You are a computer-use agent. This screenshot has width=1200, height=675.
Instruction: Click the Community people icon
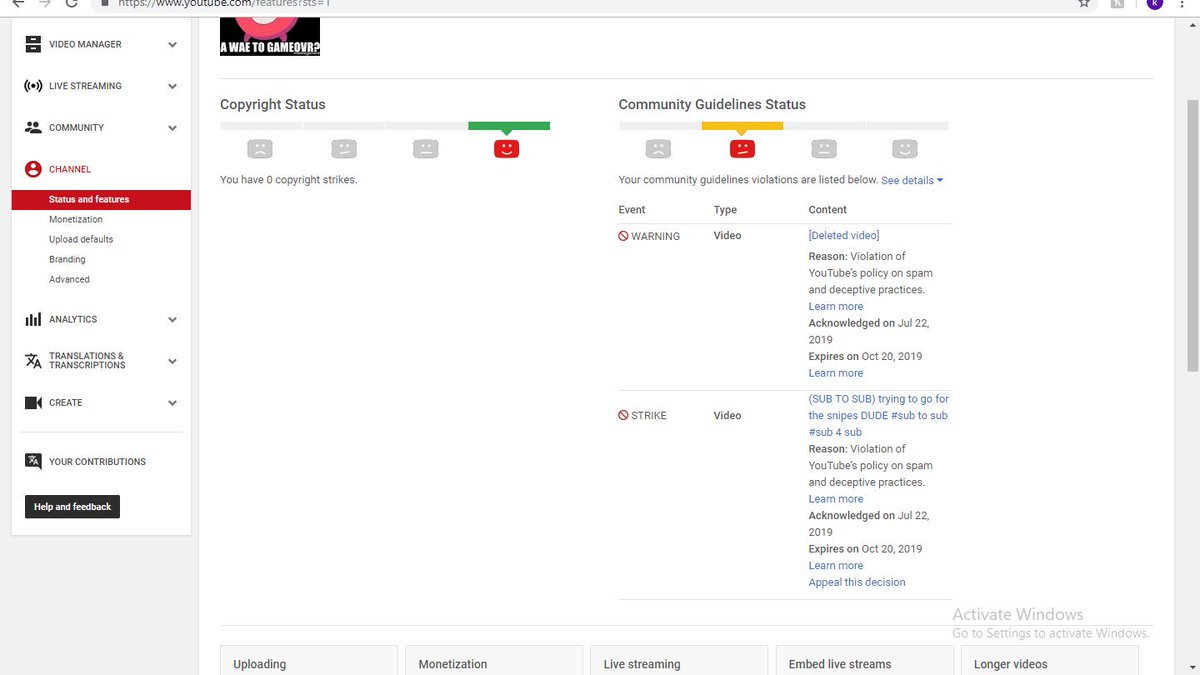[x=33, y=128]
